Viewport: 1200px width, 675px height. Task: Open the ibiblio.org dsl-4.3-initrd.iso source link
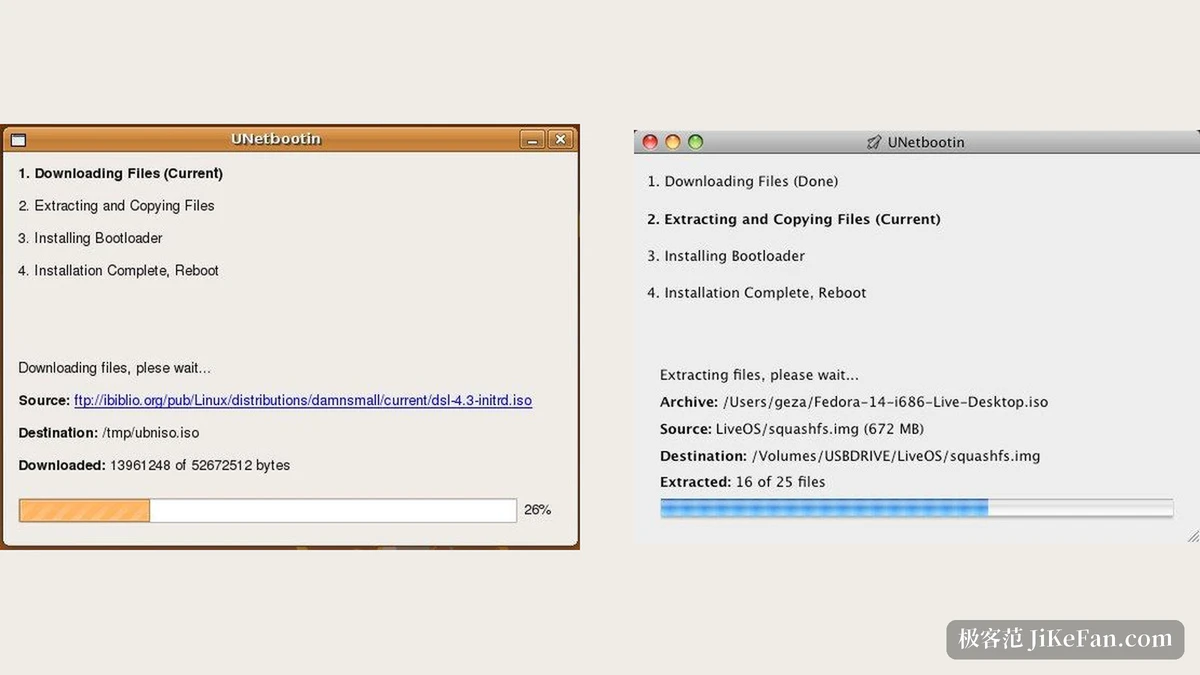(303, 400)
